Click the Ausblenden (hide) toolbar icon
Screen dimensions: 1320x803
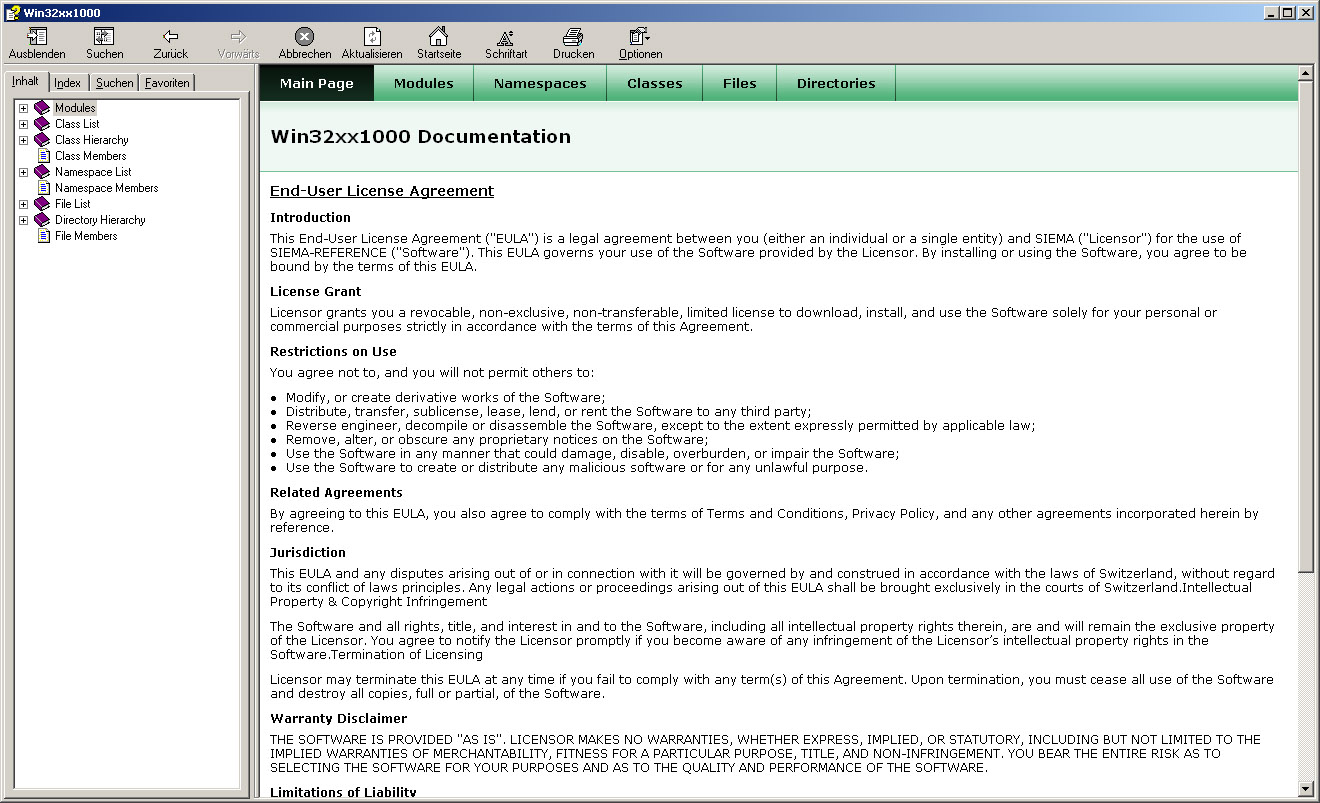coord(37,37)
